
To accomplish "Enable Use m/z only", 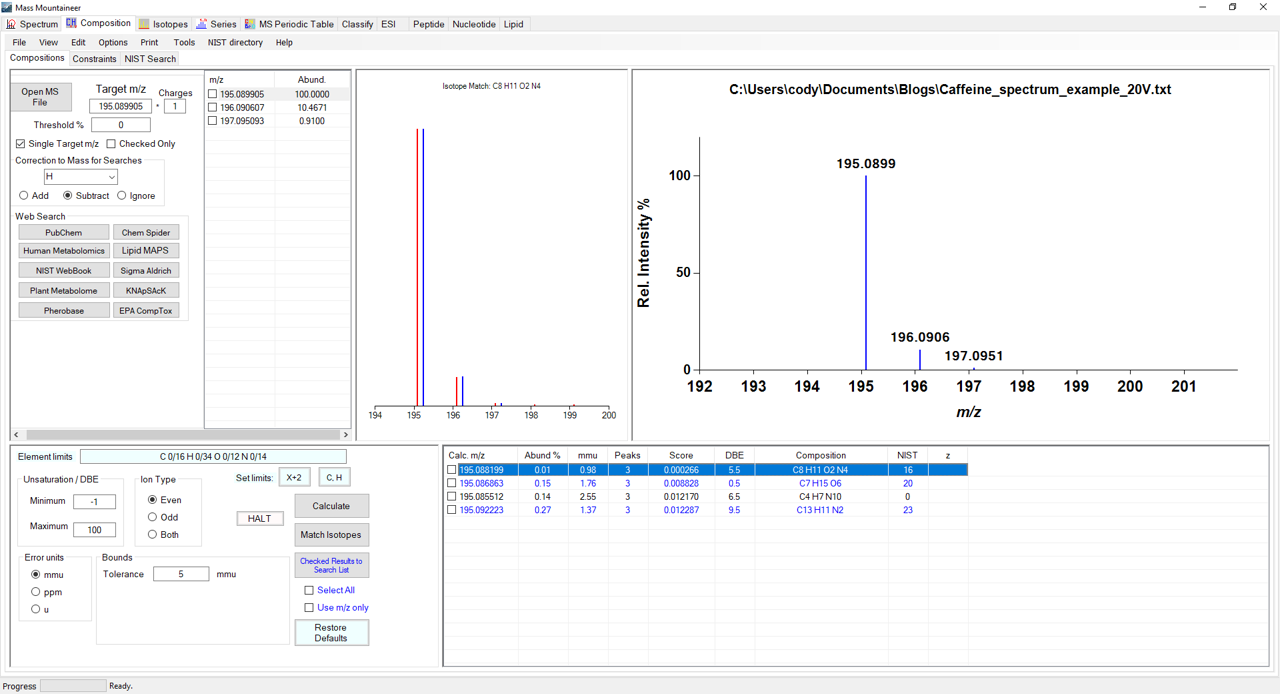I will point(309,607).
